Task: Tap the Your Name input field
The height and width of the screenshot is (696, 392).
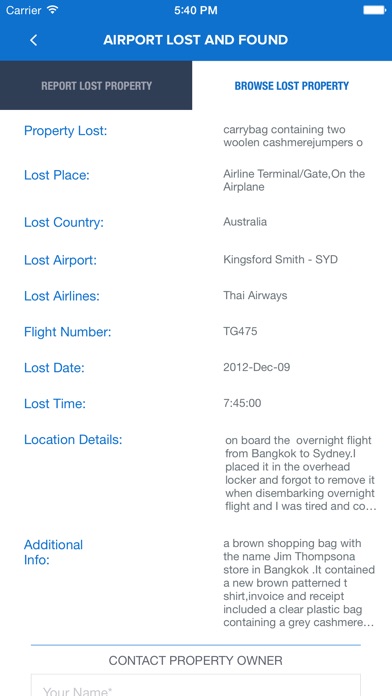Action: [x=196, y=685]
